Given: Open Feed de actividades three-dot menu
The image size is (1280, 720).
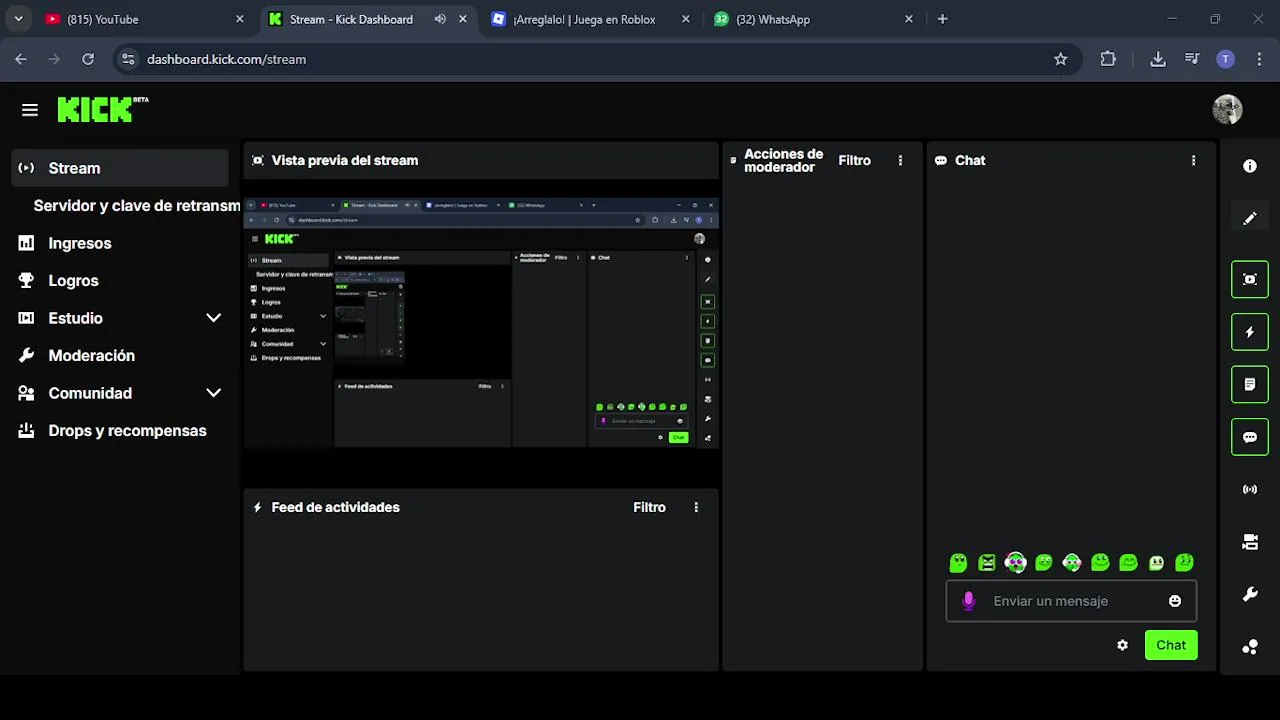Looking at the screenshot, I should tap(696, 507).
